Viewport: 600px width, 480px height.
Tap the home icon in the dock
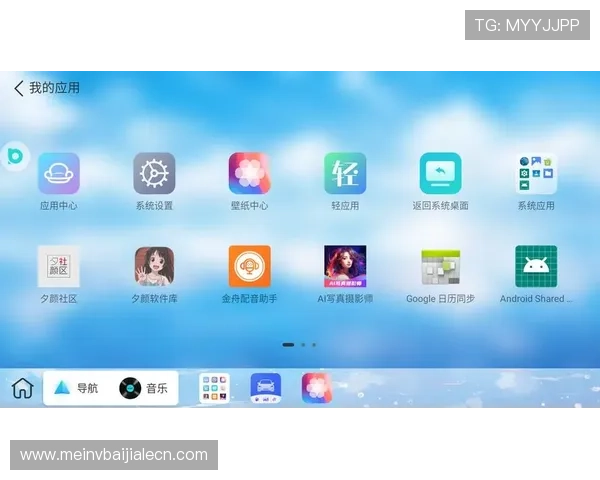23,389
